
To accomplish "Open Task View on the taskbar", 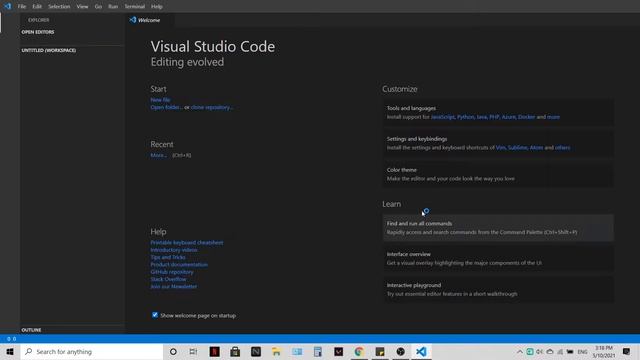I will tap(193, 351).
